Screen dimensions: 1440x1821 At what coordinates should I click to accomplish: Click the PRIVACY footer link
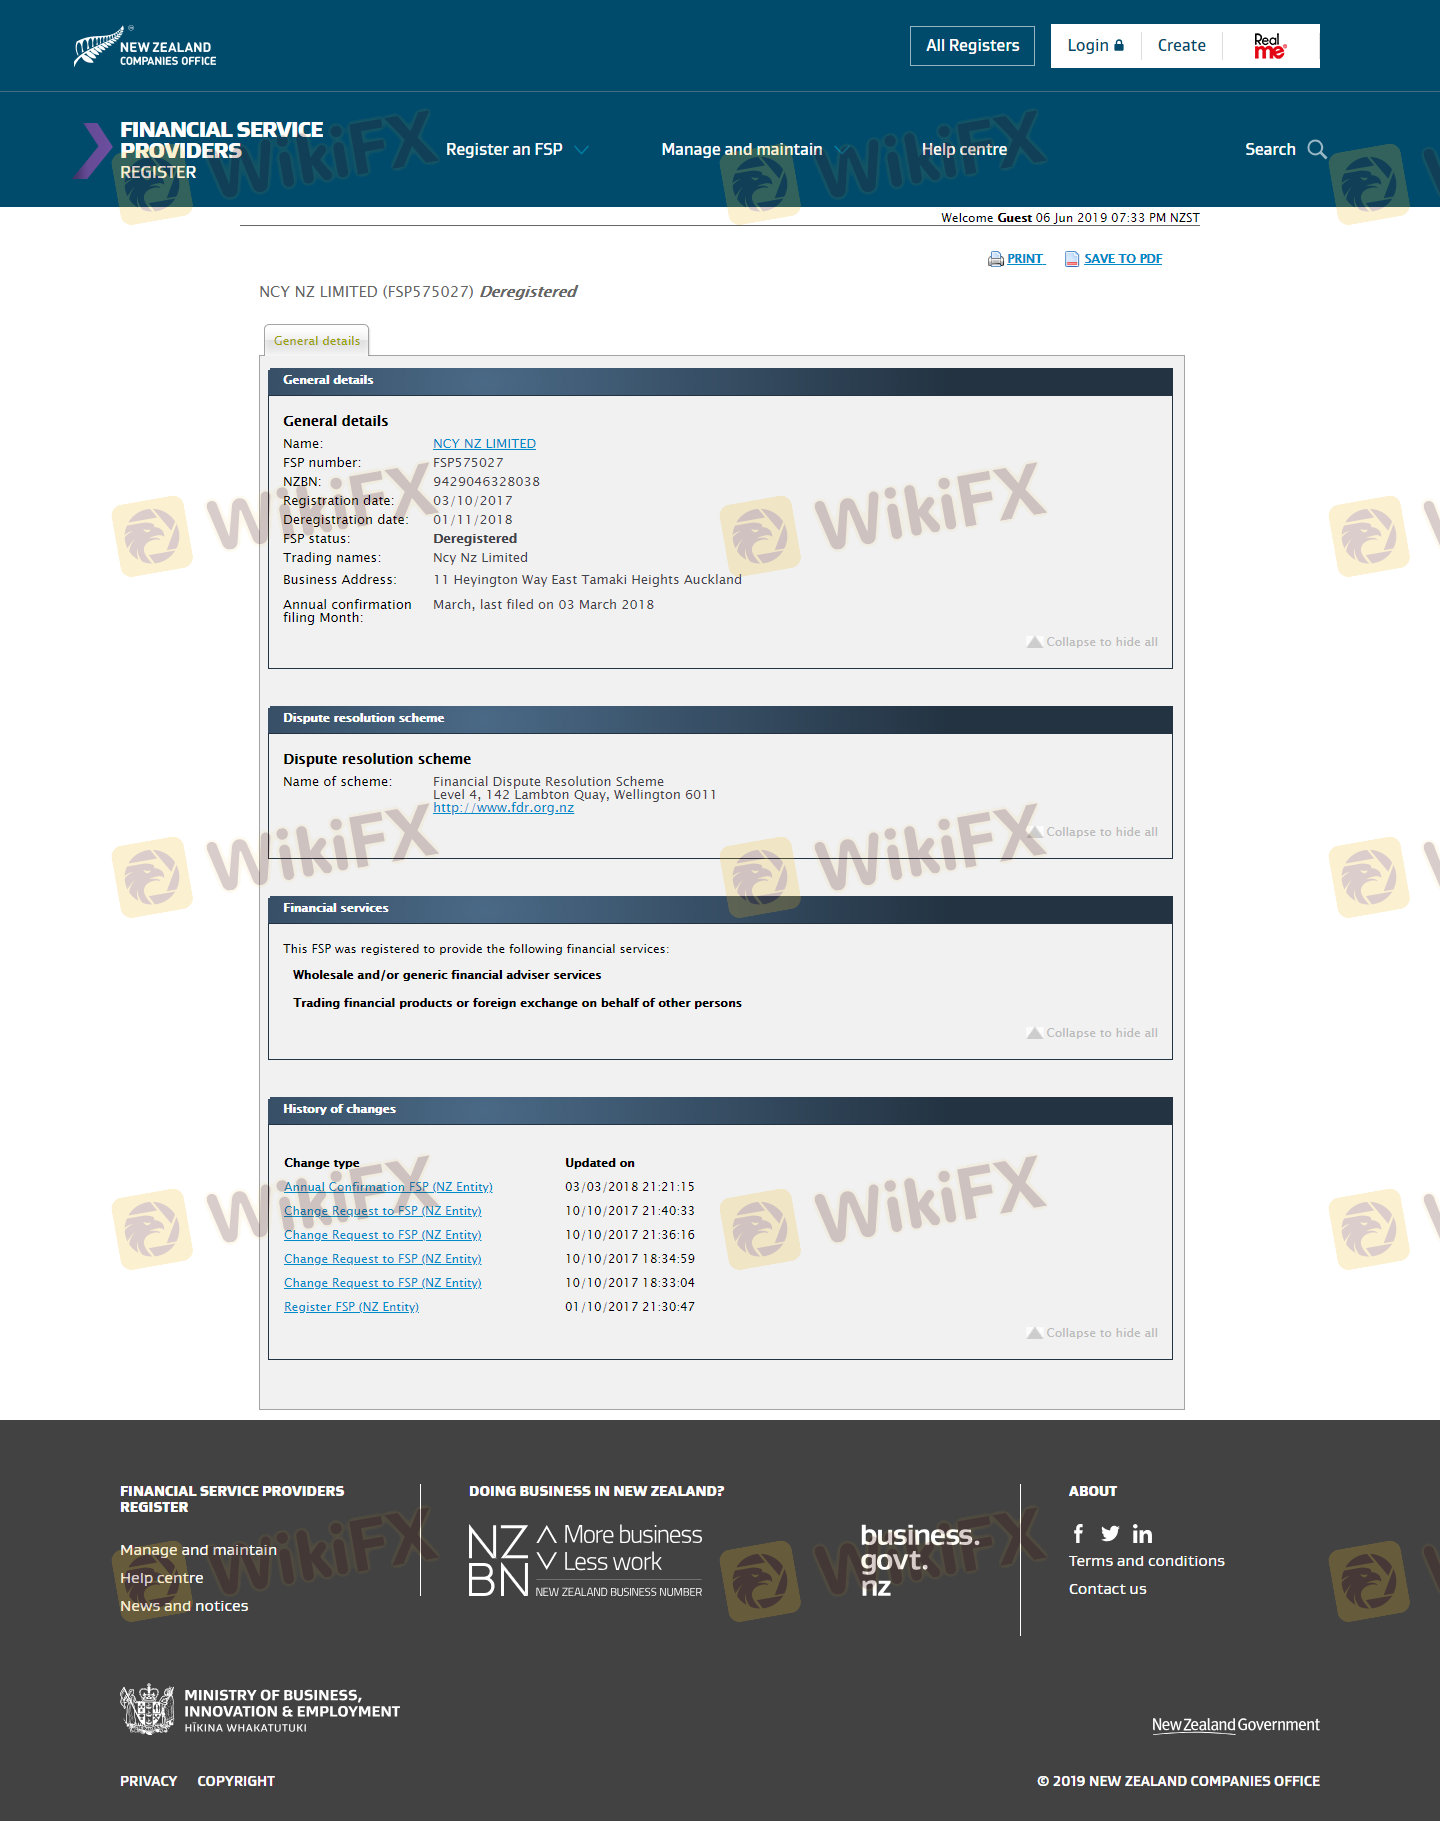click(148, 1781)
